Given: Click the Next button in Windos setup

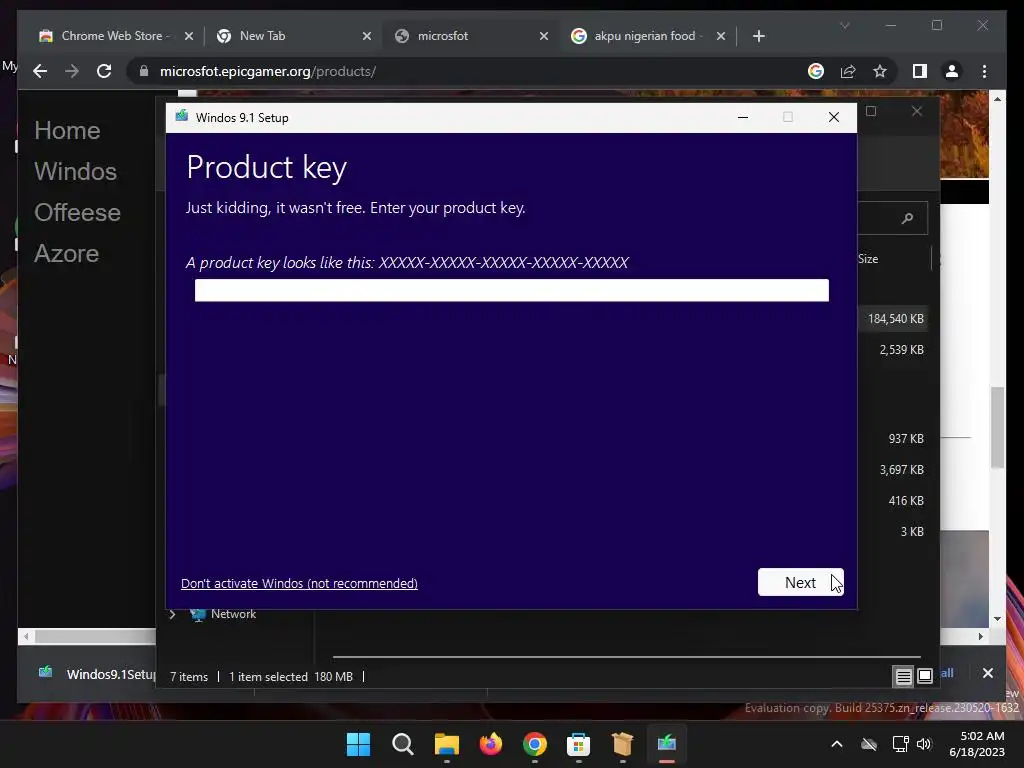Looking at the screenshot, I should 801,582.
